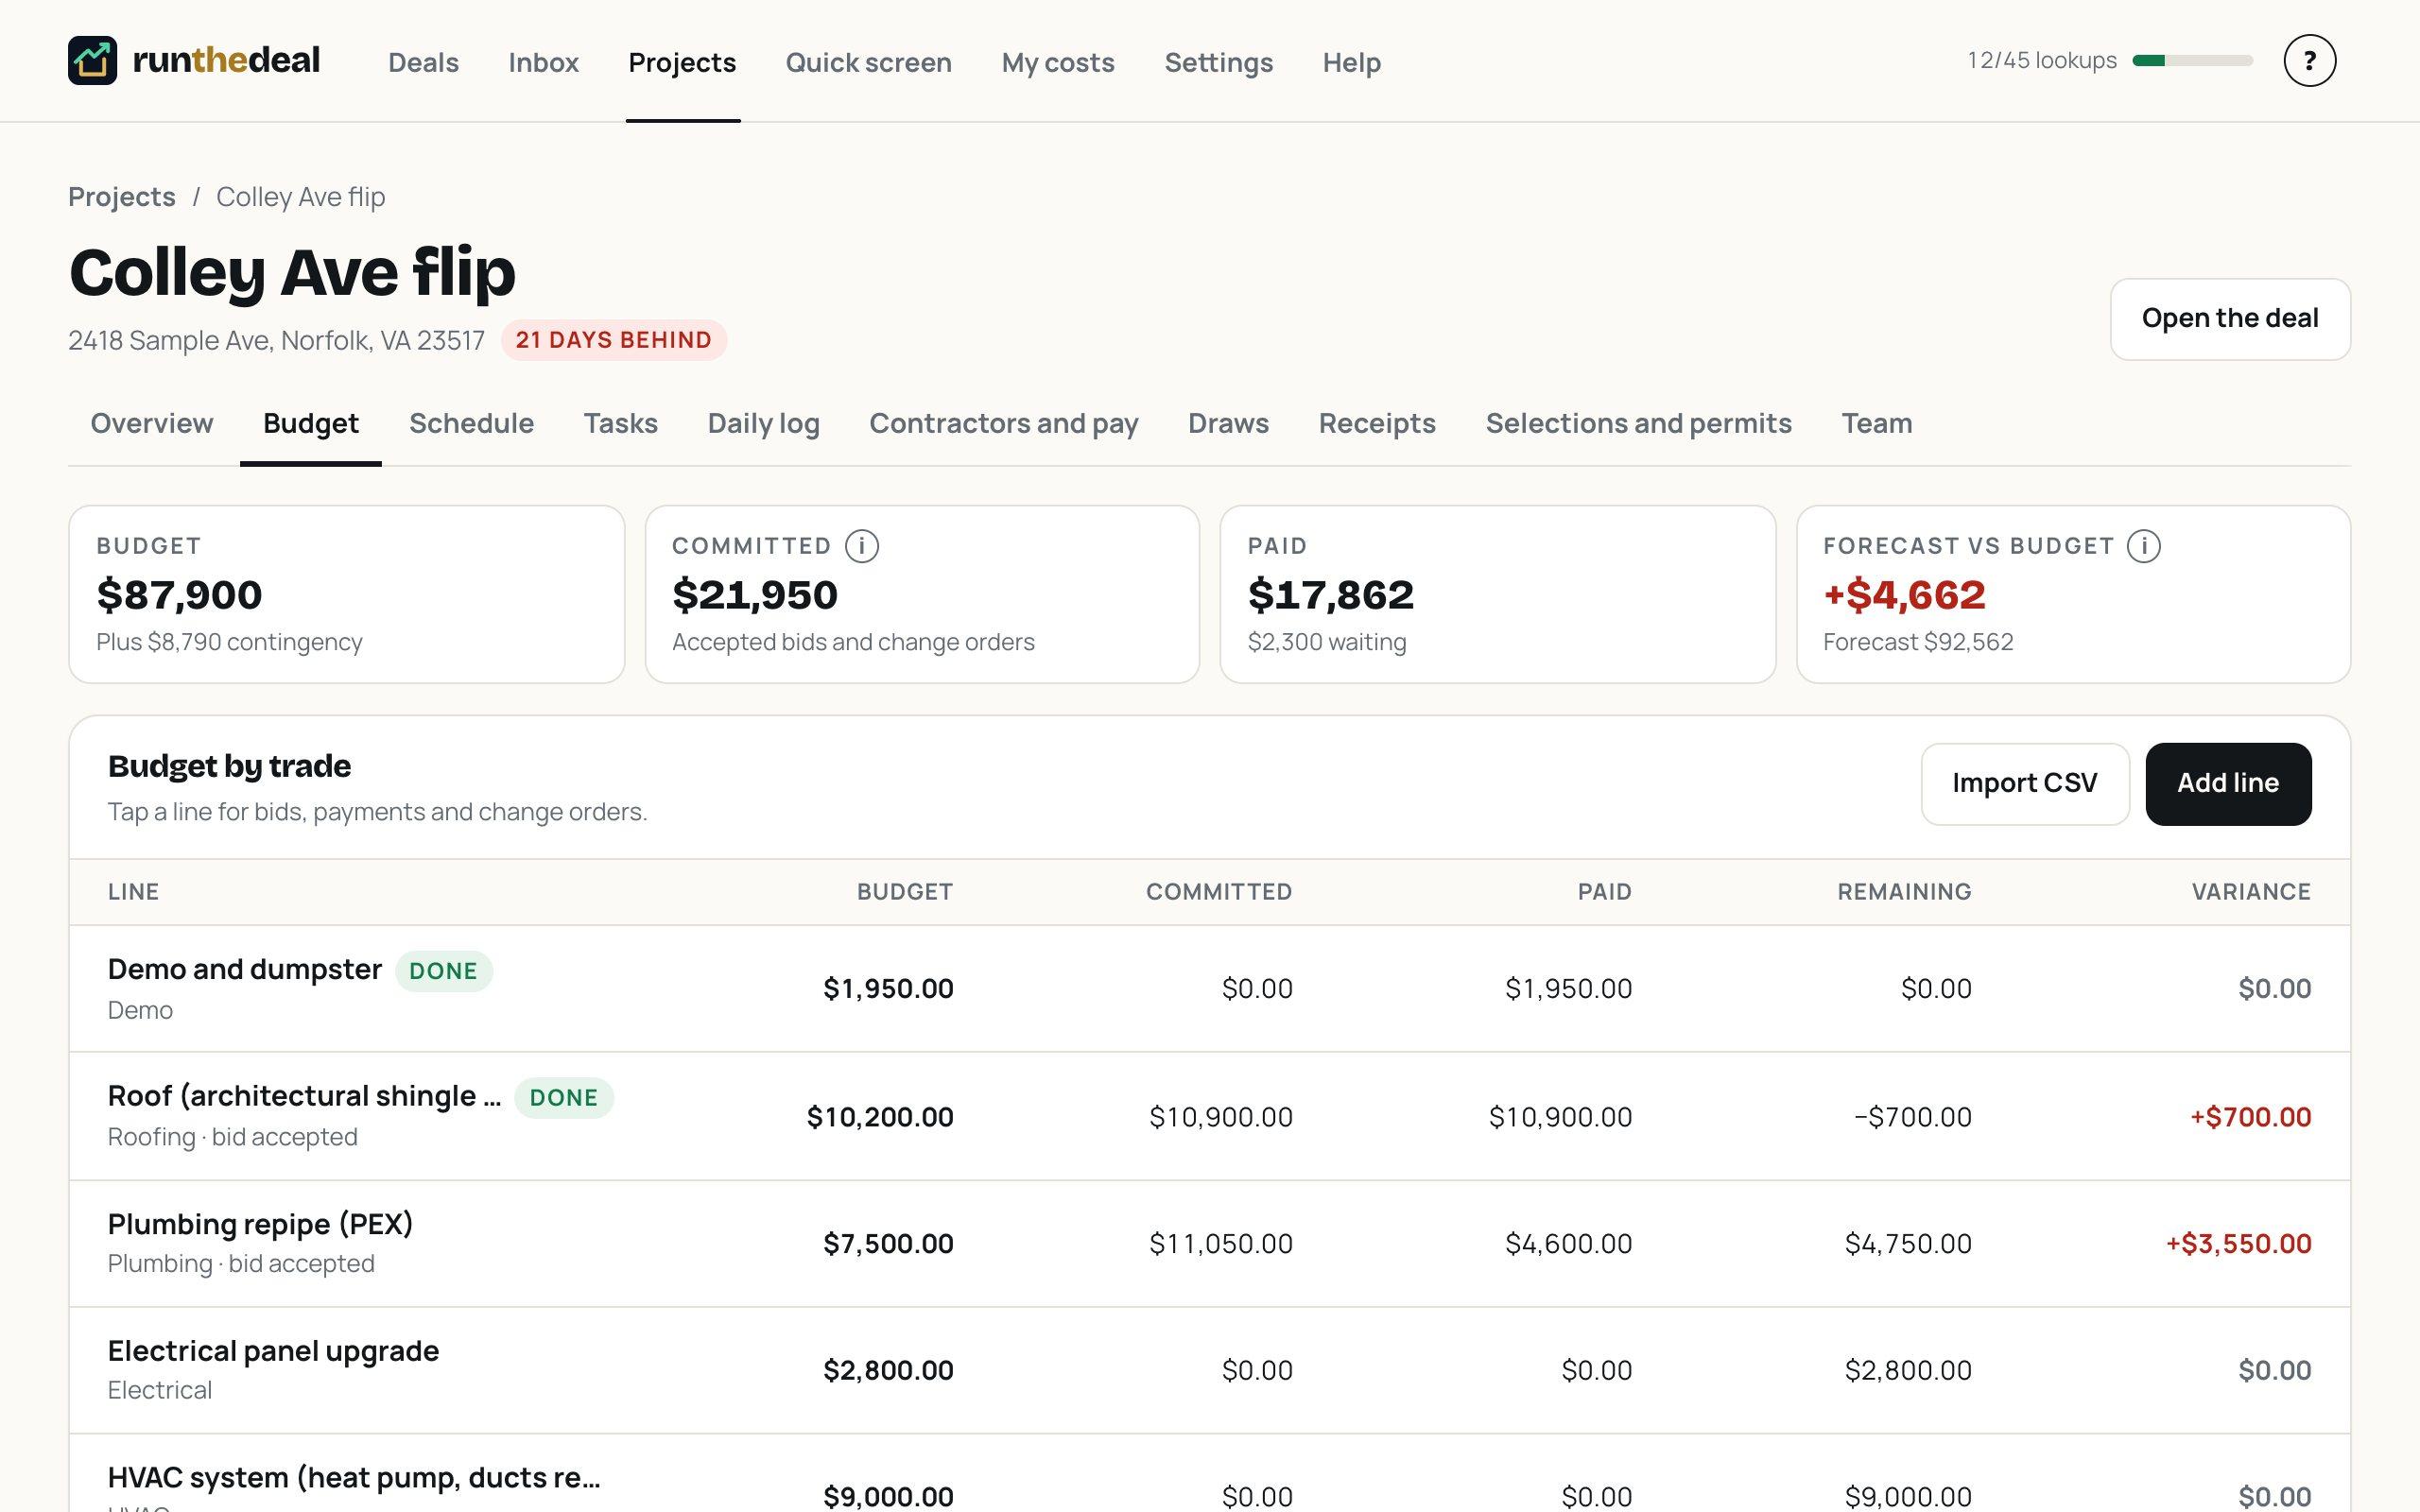The width and height of the screenshot is (2420, 1512).
Task: Click the Import CSV button
Action: tap(2024, 784)
